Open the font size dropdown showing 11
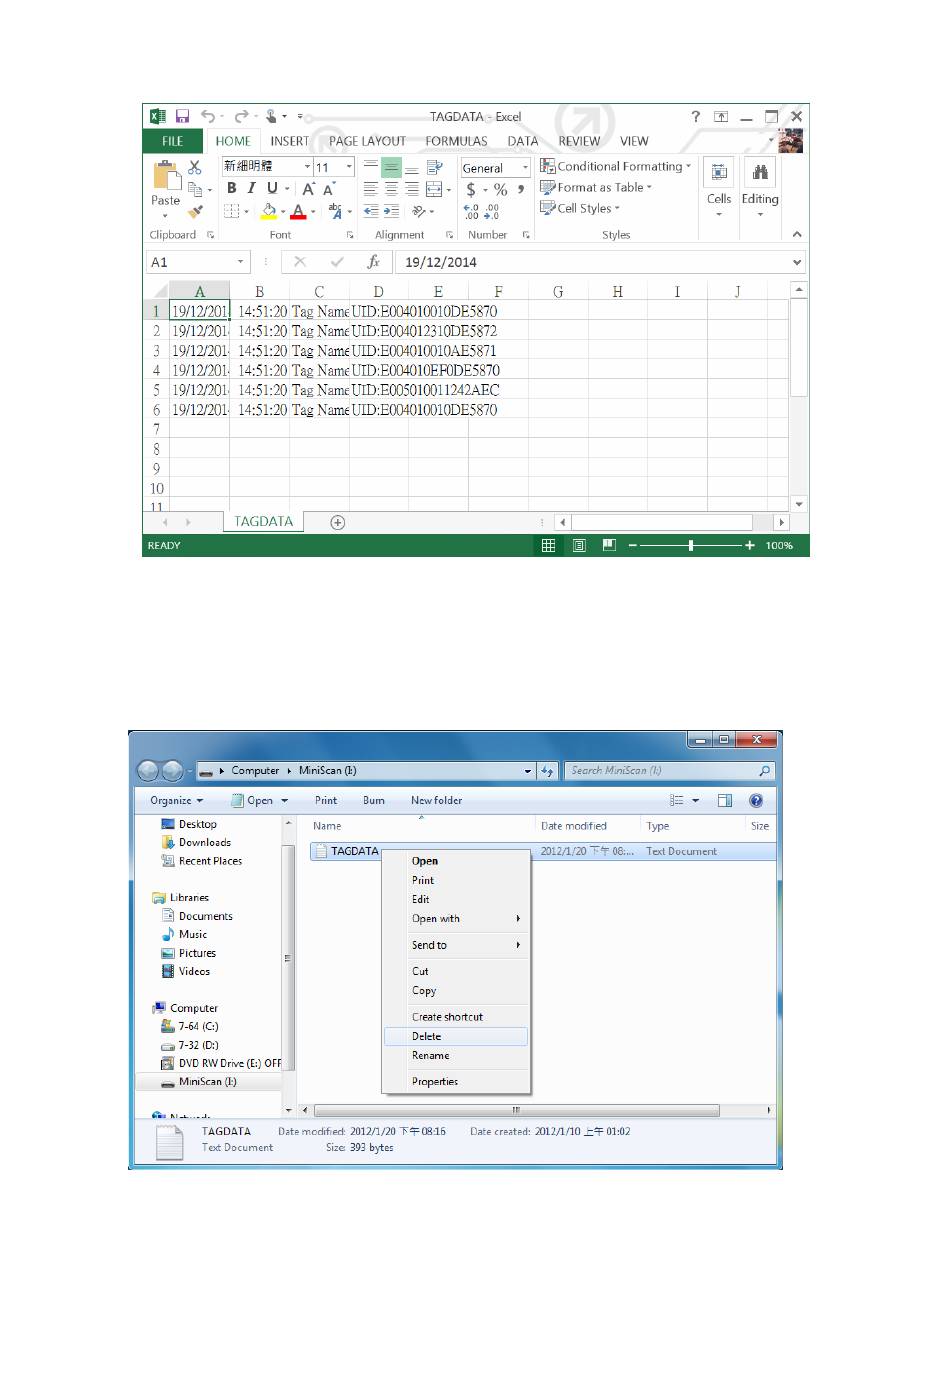Viewport: 950px width, 1379px height. 349,167
